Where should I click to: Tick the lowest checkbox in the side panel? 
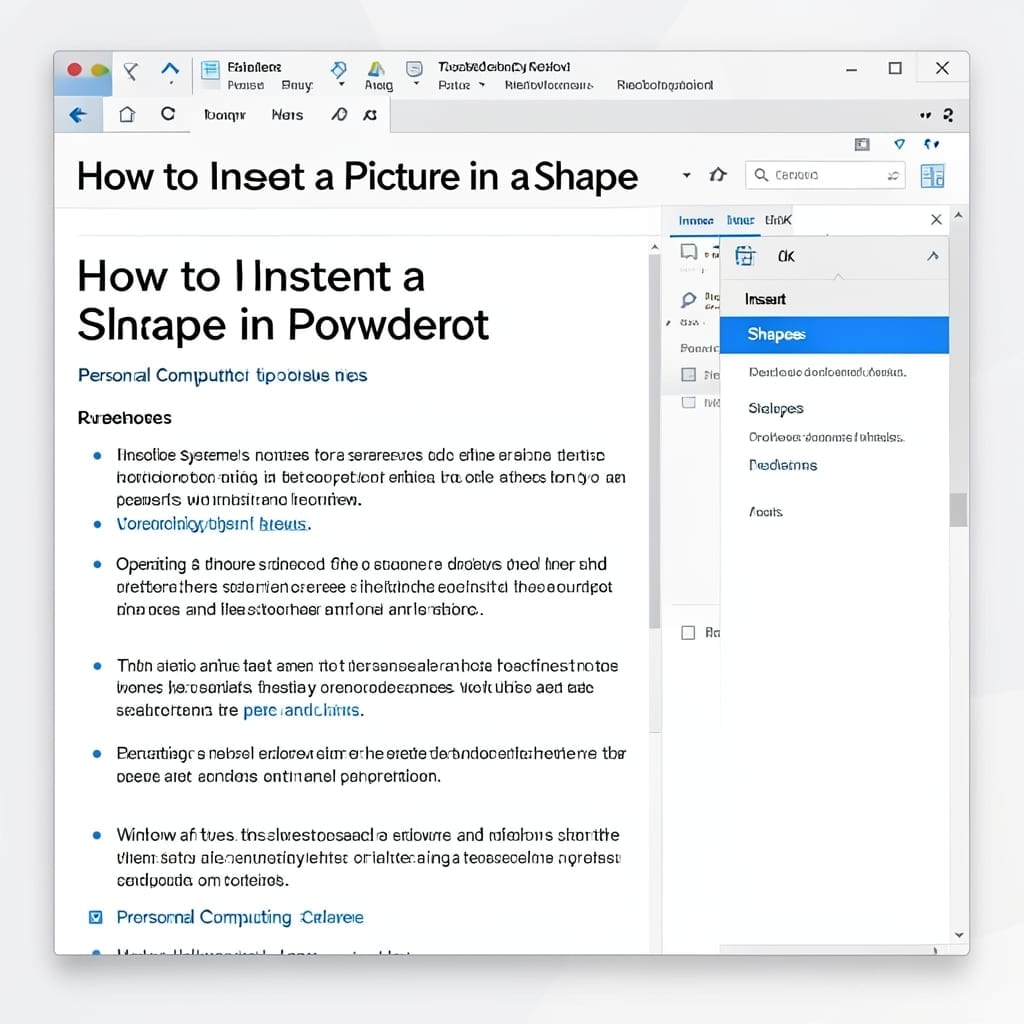pyautogui.click(x=688, y=632)
